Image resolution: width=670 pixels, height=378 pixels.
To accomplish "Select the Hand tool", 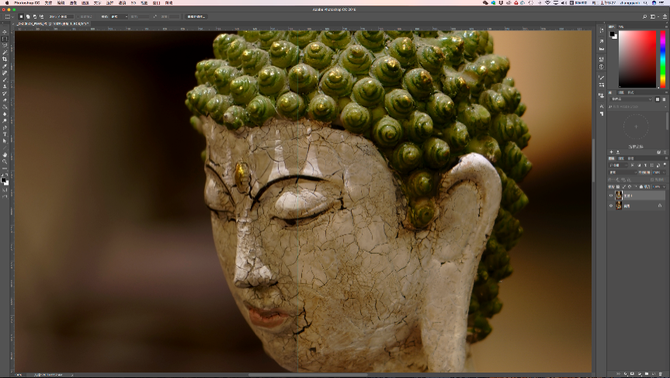I will coord(5,155).
